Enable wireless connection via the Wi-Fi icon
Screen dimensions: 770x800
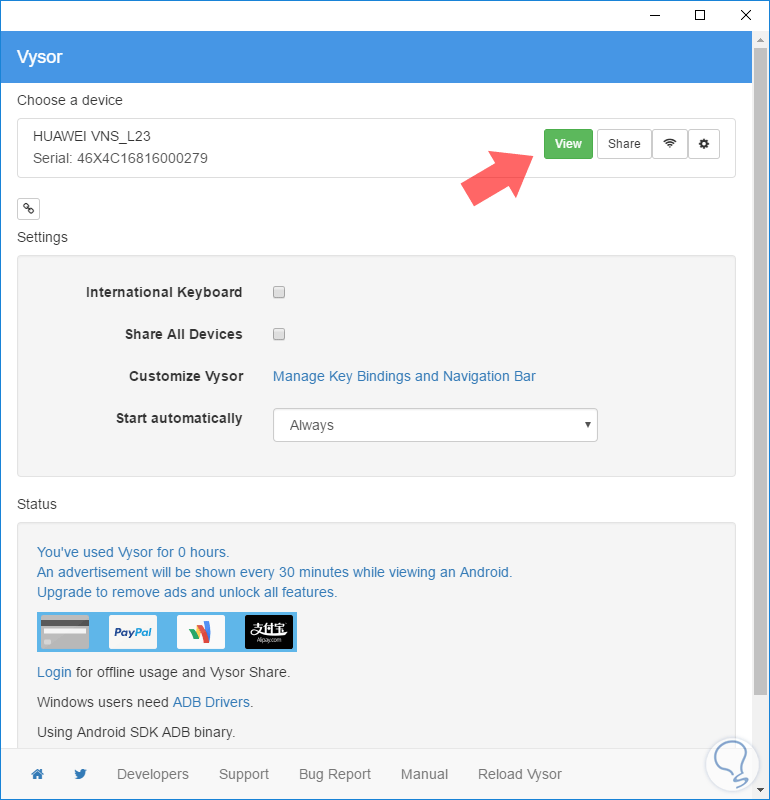click(669, 144)
